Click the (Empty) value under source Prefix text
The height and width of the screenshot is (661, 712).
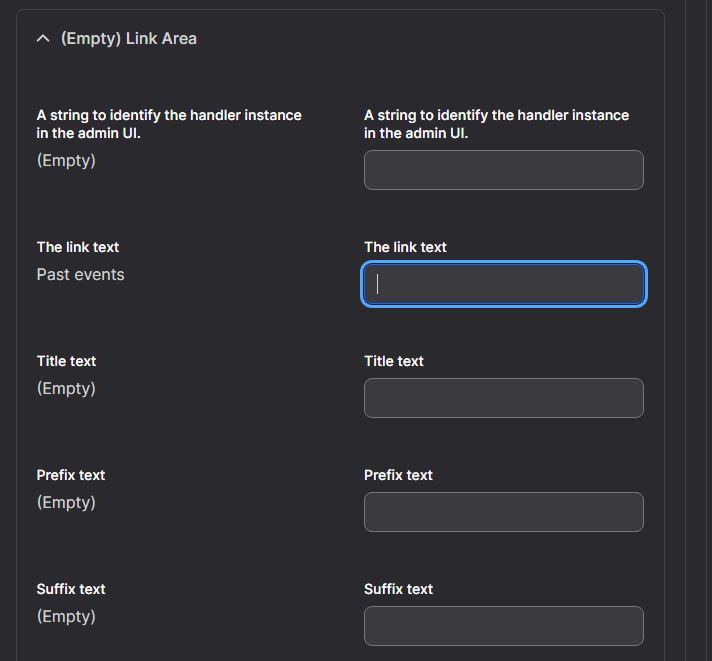66,503
